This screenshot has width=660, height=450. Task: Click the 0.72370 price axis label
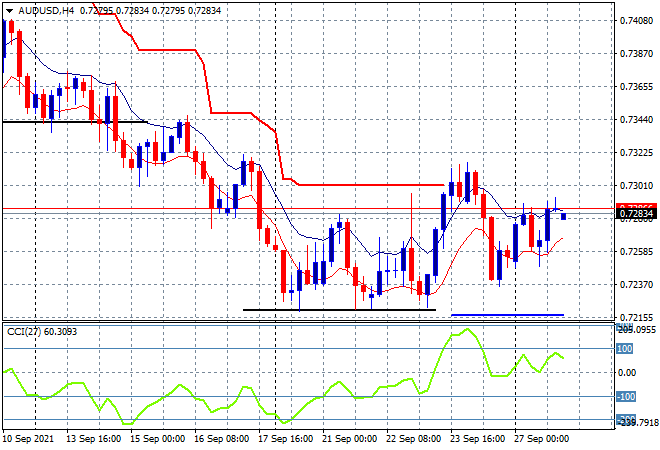[636, 285]
